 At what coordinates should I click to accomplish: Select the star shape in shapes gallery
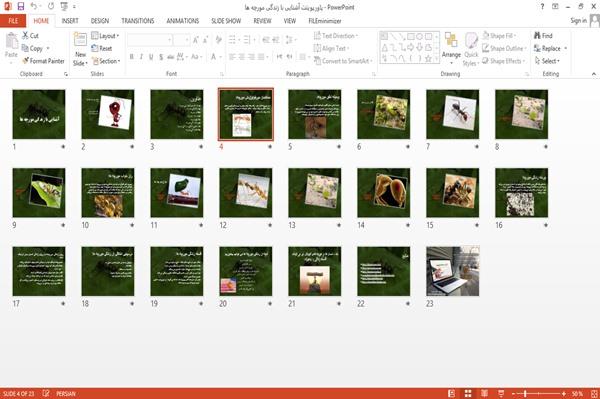point(428,59)
